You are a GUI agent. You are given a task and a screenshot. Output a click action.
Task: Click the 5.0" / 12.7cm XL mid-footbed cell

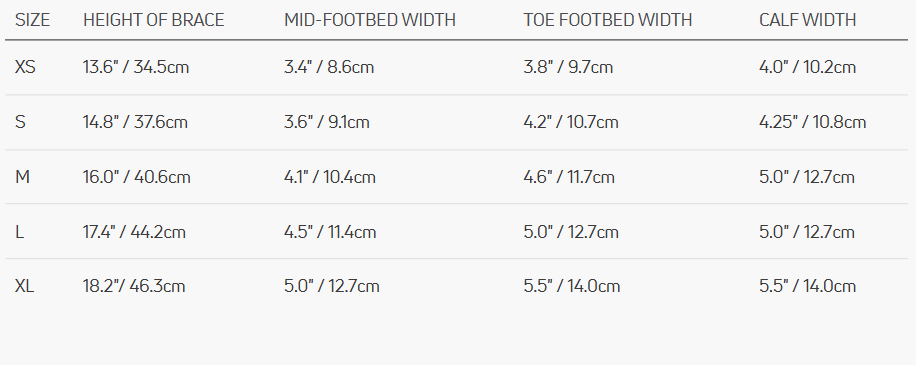(x=332, y=286)
